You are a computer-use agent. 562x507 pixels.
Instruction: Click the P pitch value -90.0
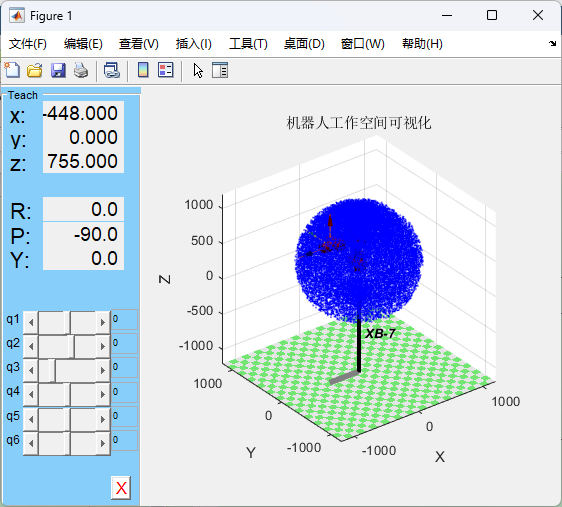pyautogui.click(x=84, y=234)
